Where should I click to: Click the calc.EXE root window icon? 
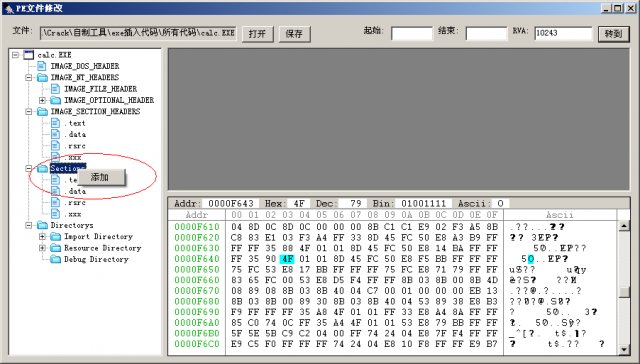point(29,55)
